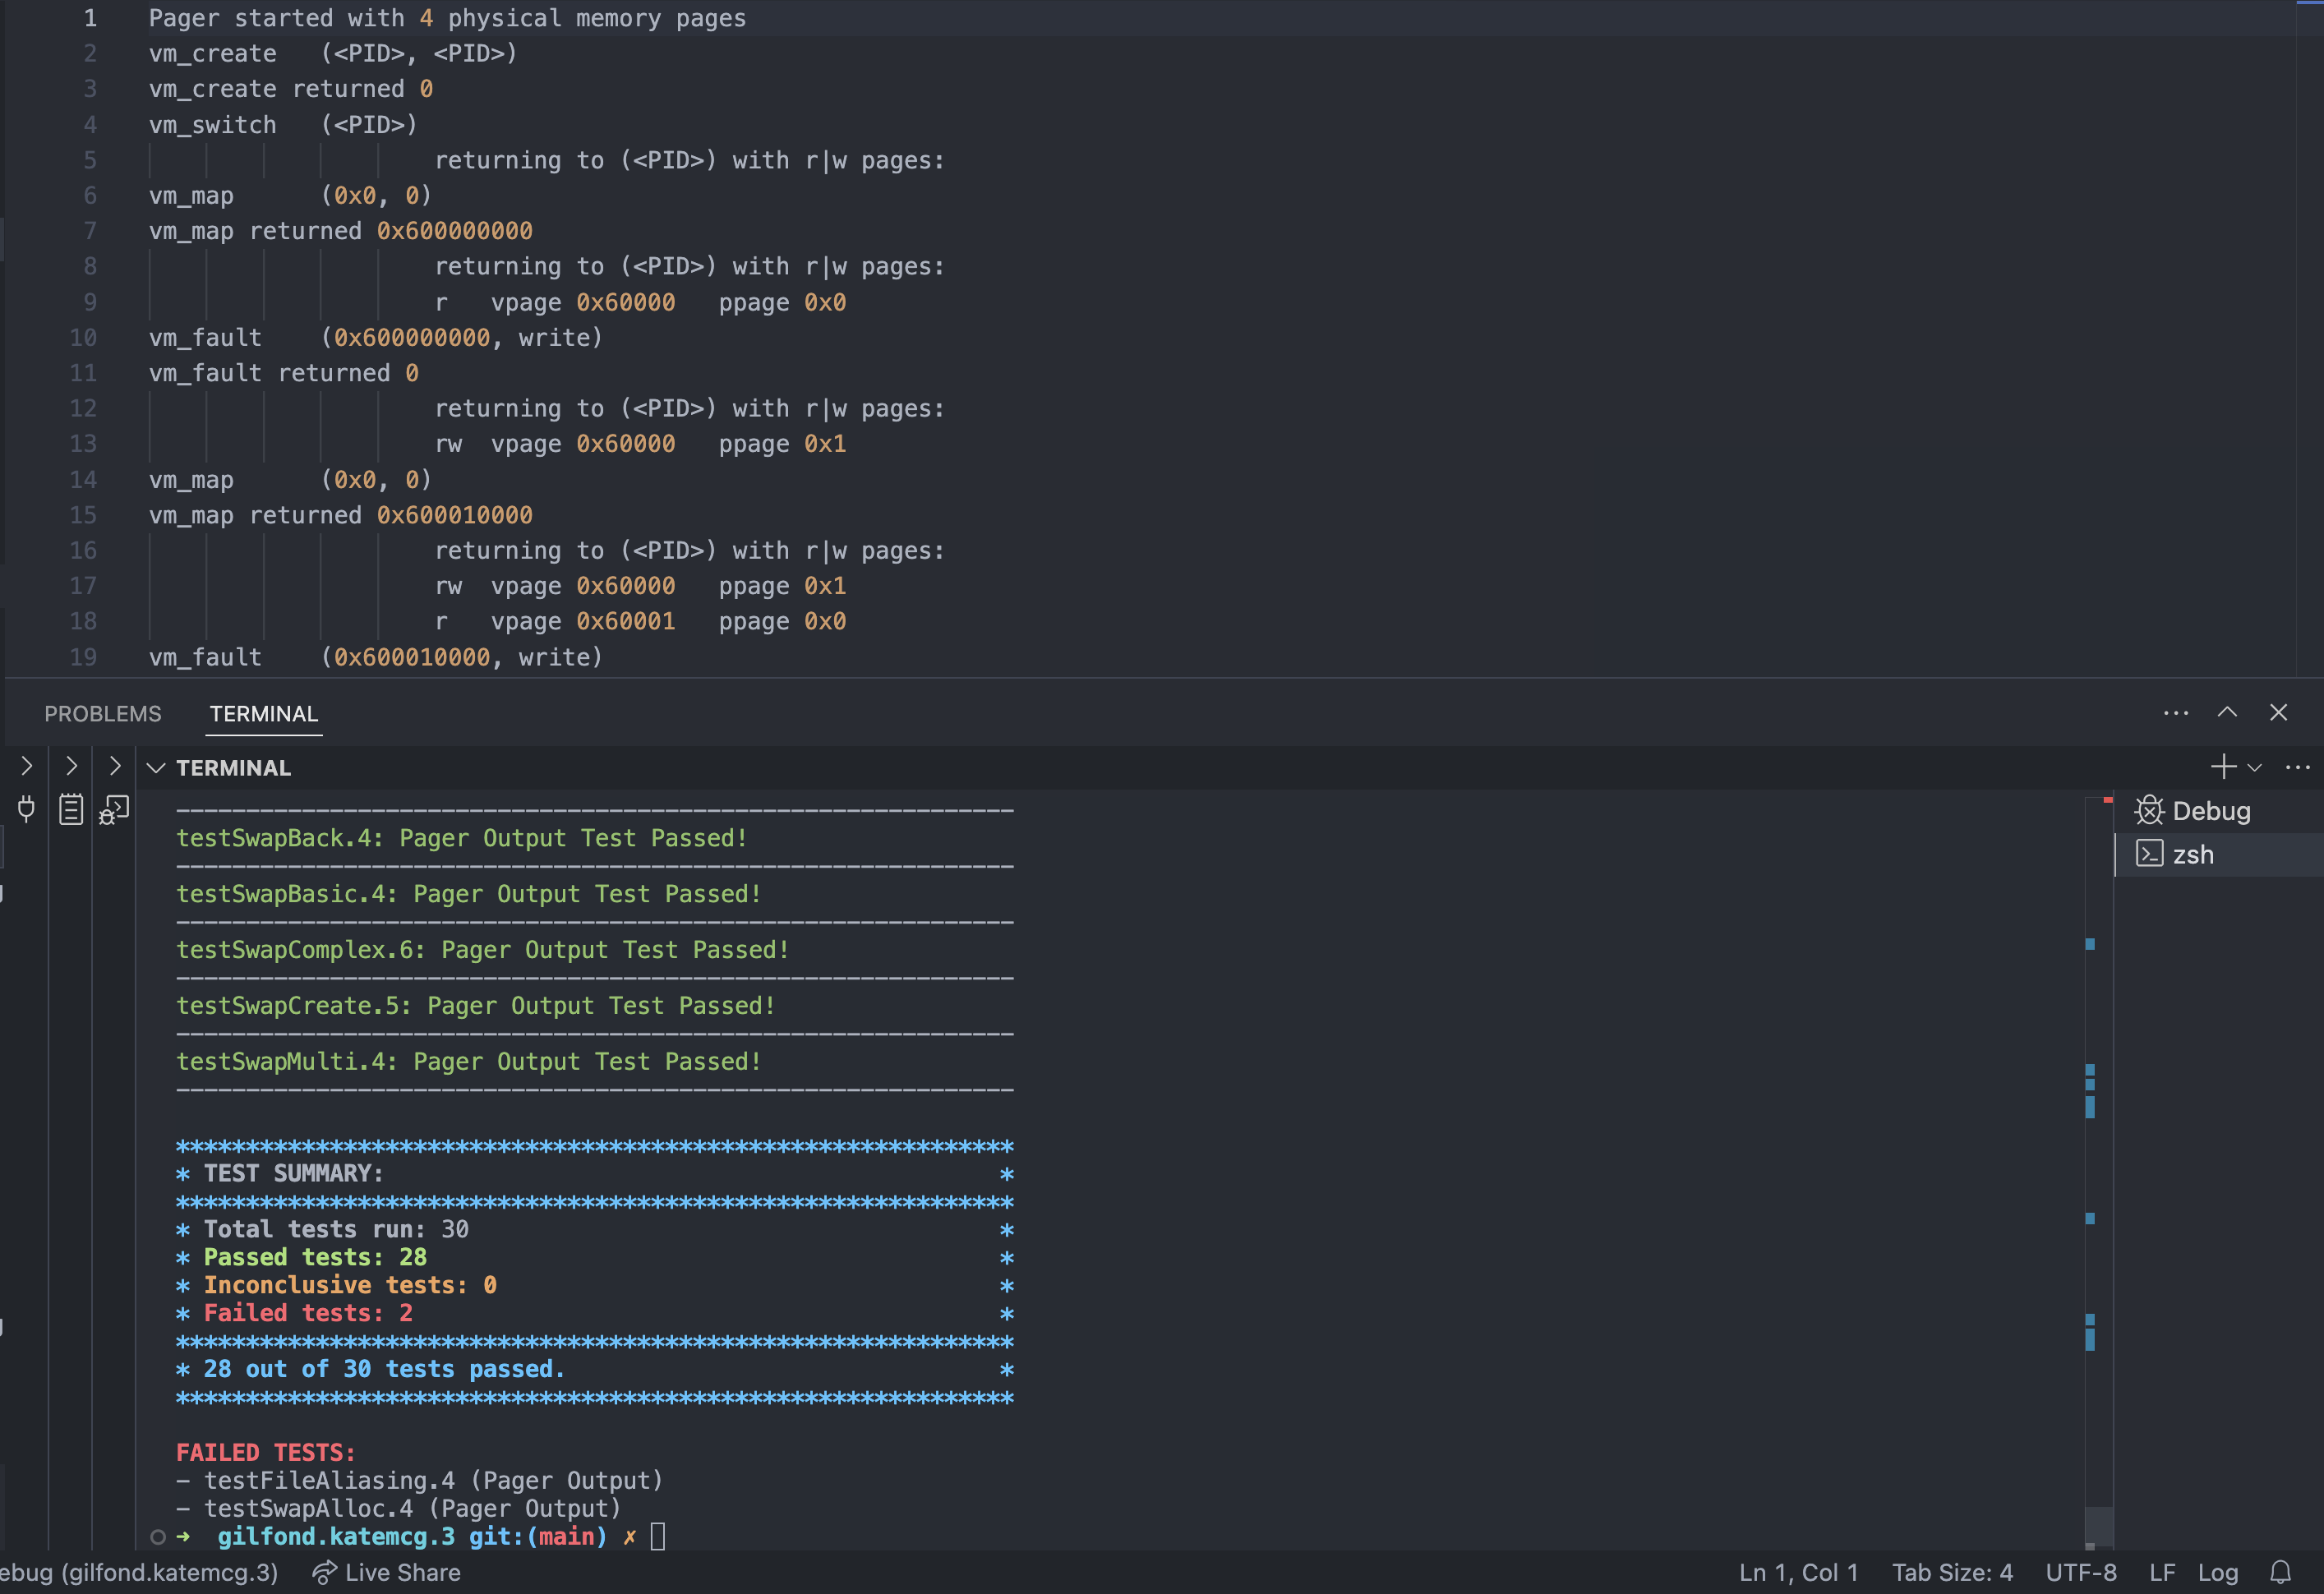Image resolution: width=2324 pixels, height=1594 pixels.
Task: Click the plug icon for the Ports view
Action: click(26, 809)
